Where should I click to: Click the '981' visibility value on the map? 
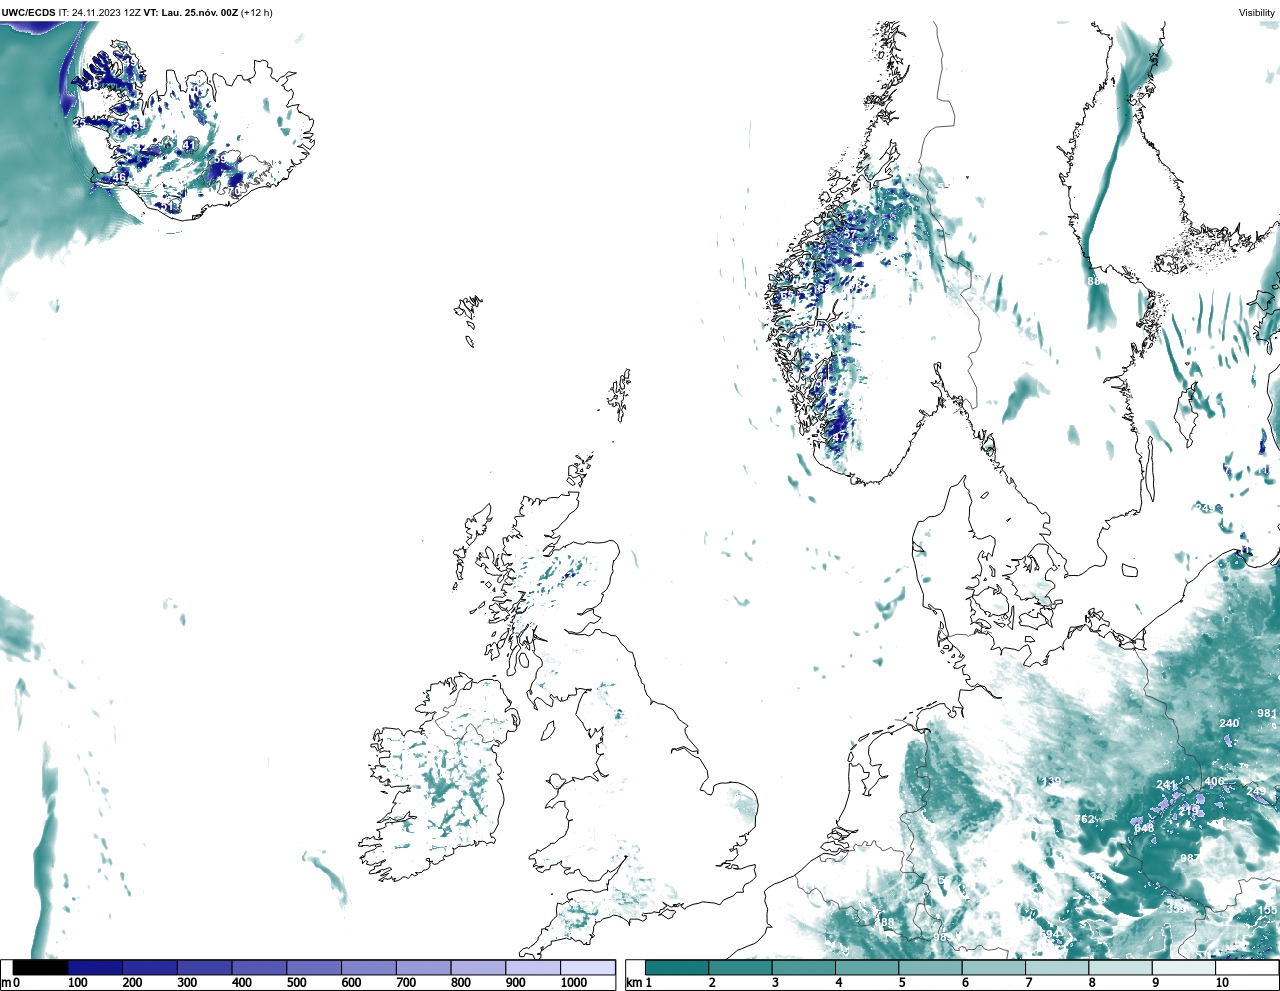coord(1267,713)
